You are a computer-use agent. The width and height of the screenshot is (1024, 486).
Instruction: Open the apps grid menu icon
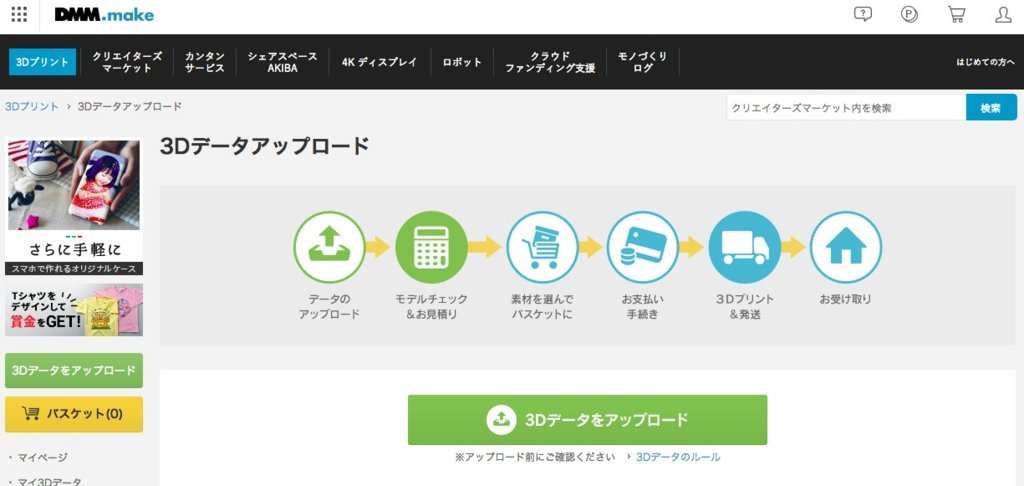point(20,14)
